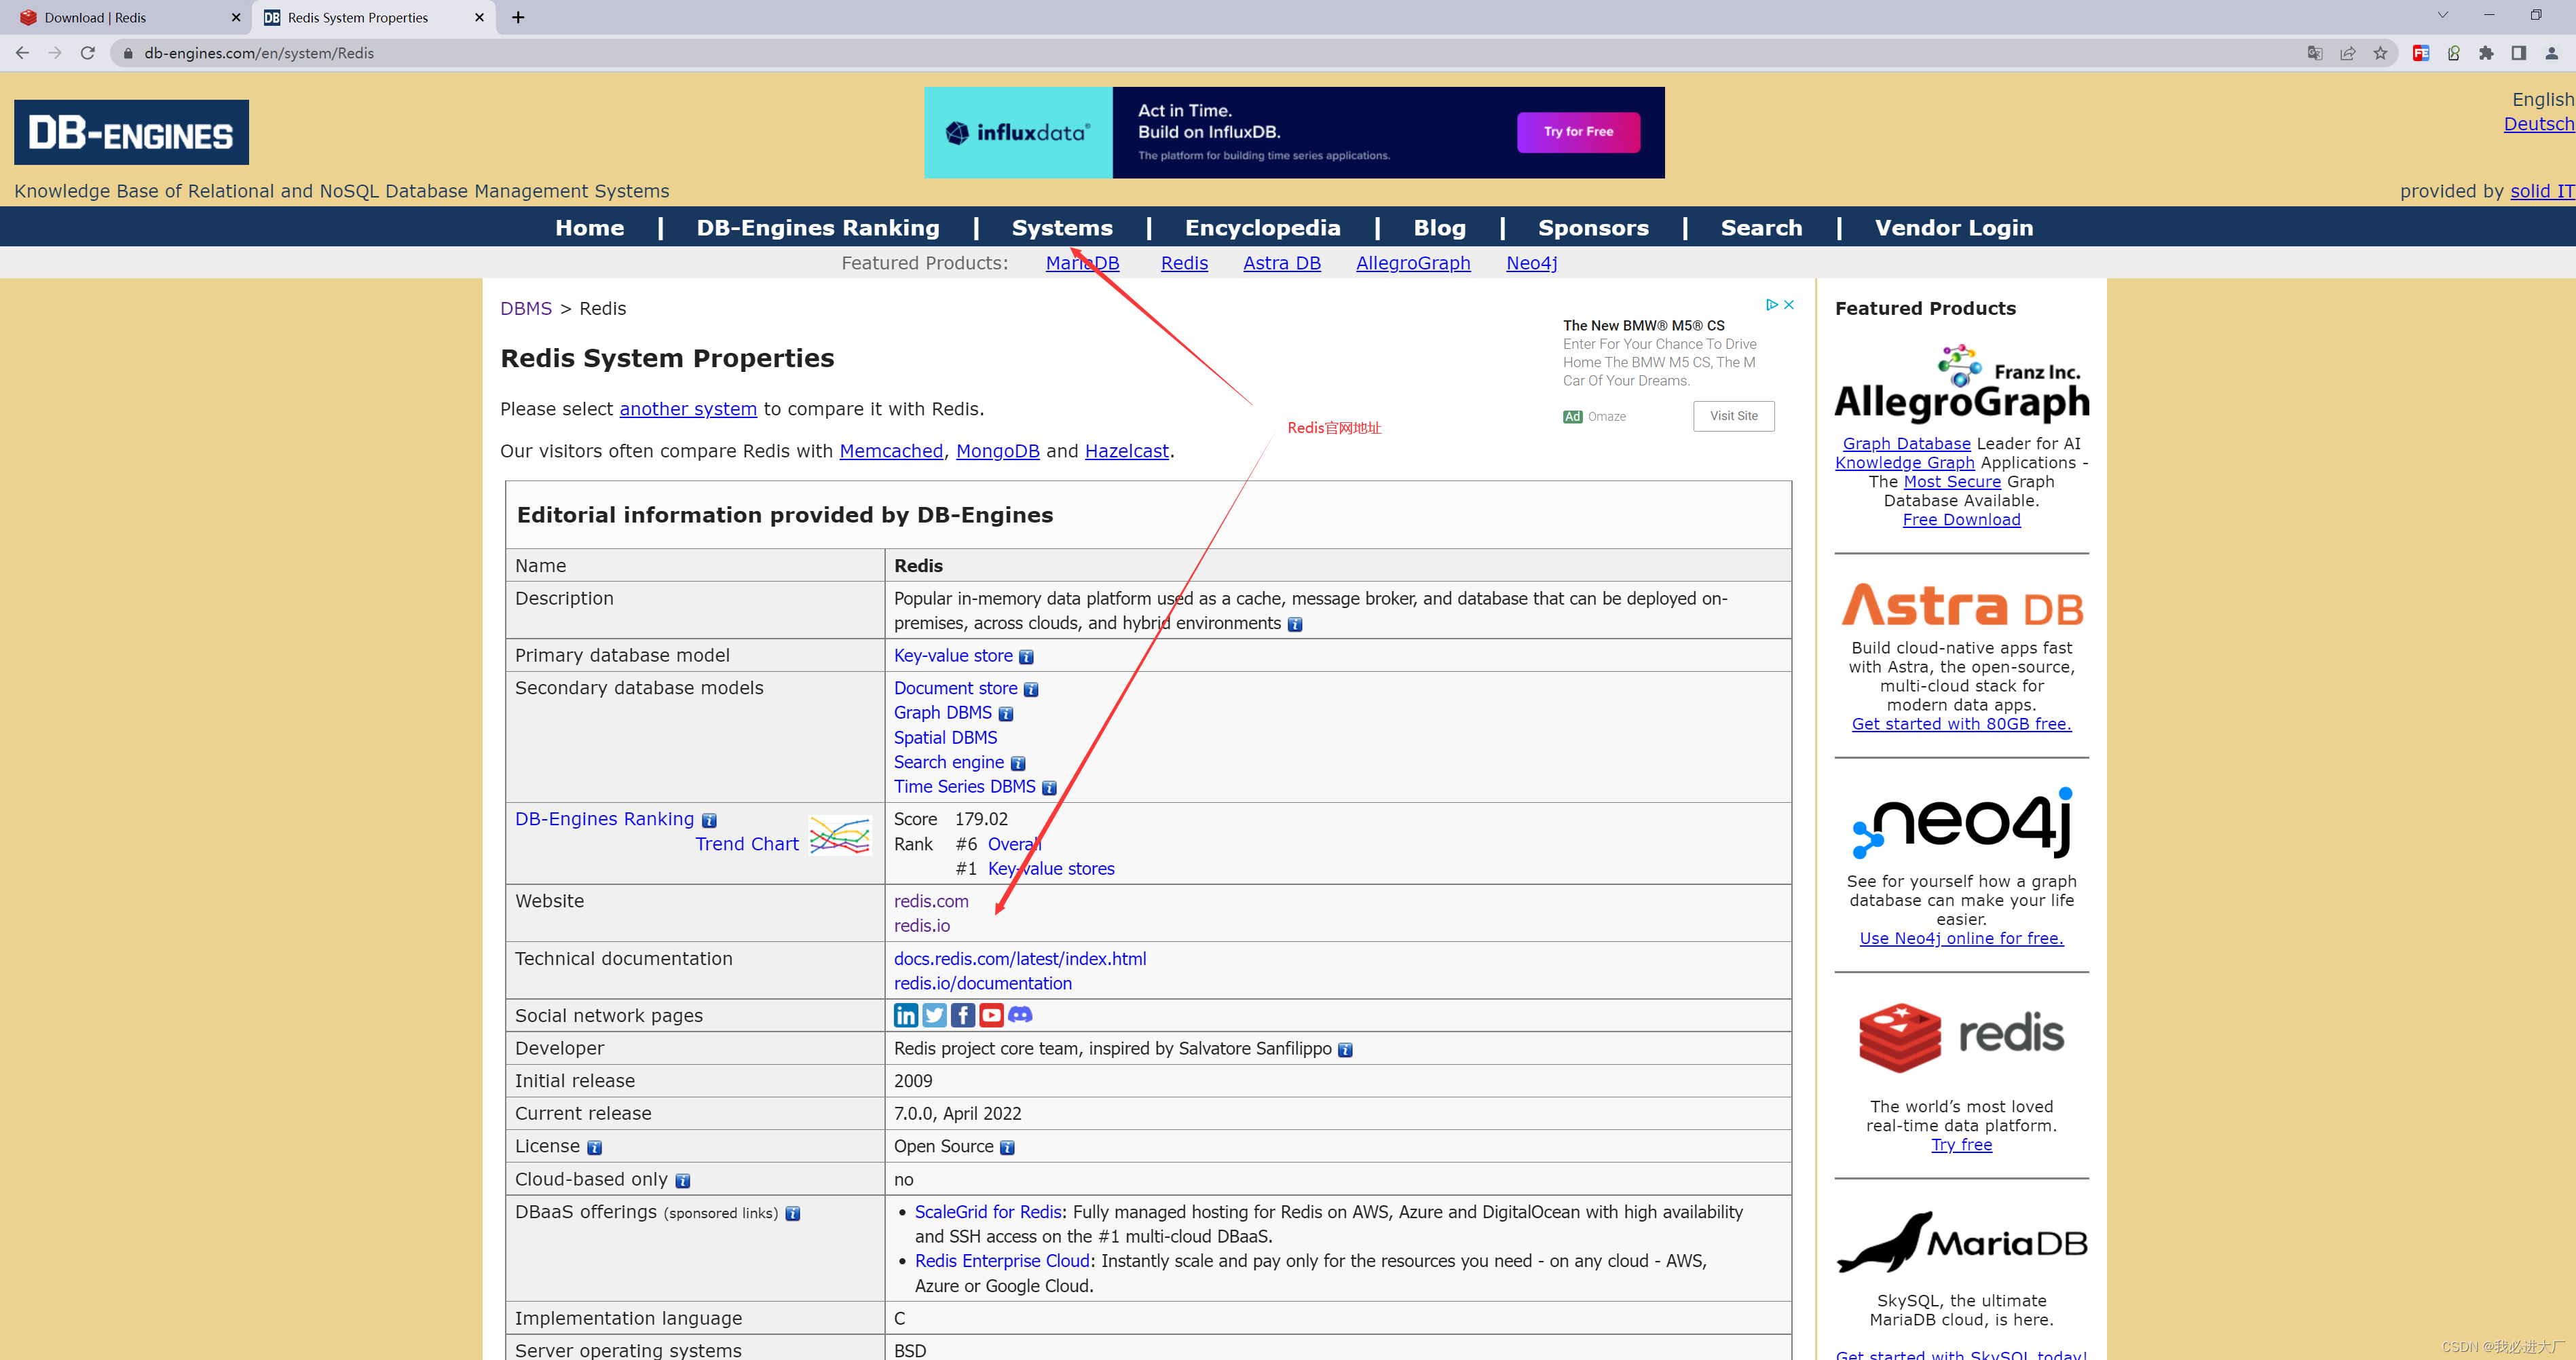Click AllegroGraph in Featured Products bar

coord(1413,263)
